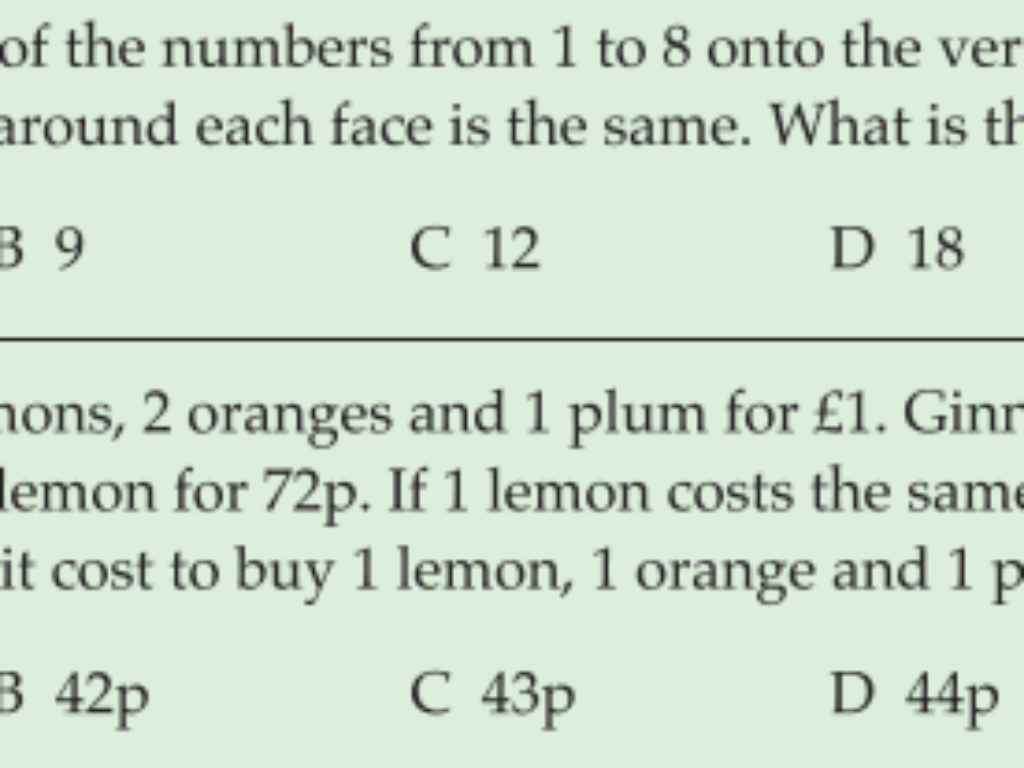1024x768 pixels.
Task: Click the word "around" starting the second line
Action: (x=88, y=125)
